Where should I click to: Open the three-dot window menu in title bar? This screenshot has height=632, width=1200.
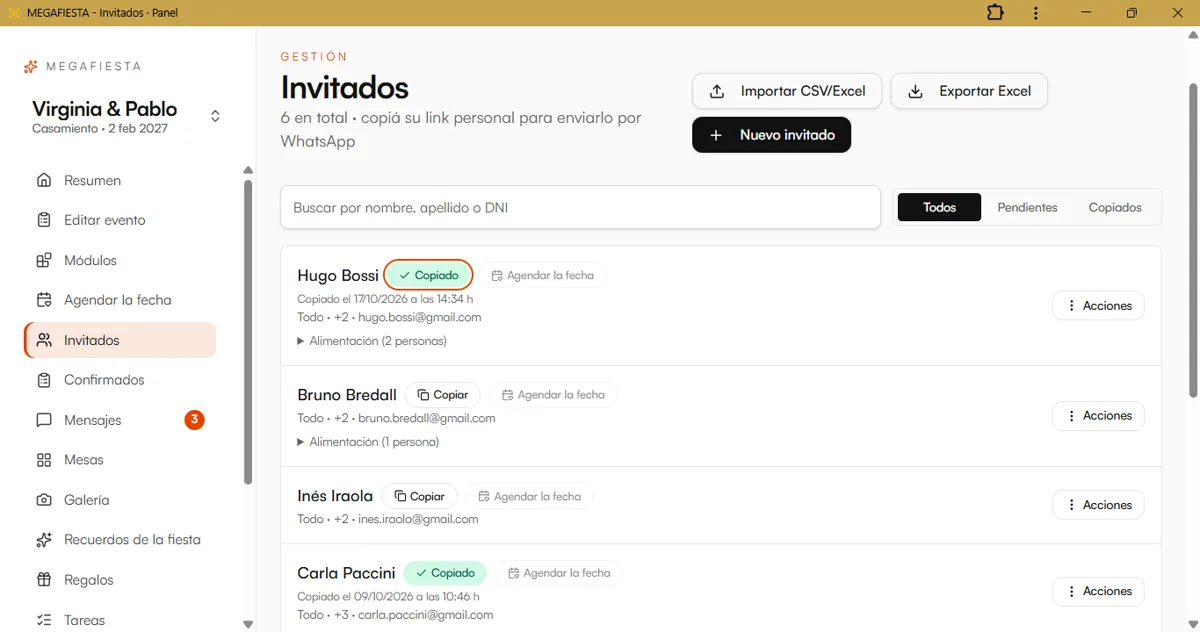point(1036,13)
